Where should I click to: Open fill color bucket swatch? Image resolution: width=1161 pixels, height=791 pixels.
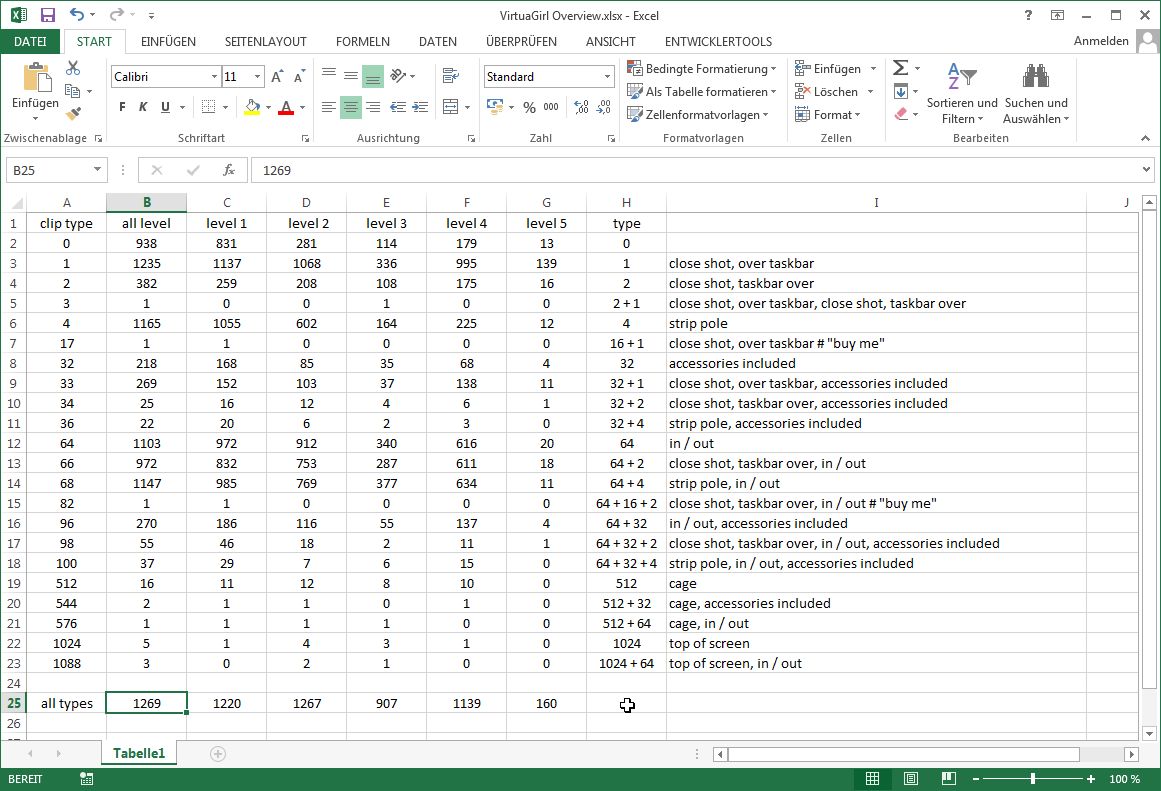[252, 107]
